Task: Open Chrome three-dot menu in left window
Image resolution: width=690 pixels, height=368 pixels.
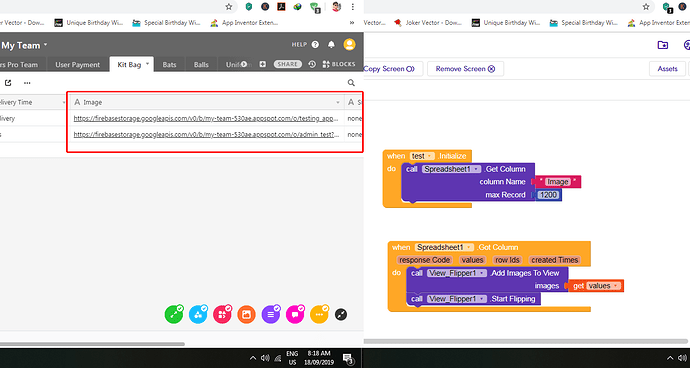Action: [x=352, y=7]
